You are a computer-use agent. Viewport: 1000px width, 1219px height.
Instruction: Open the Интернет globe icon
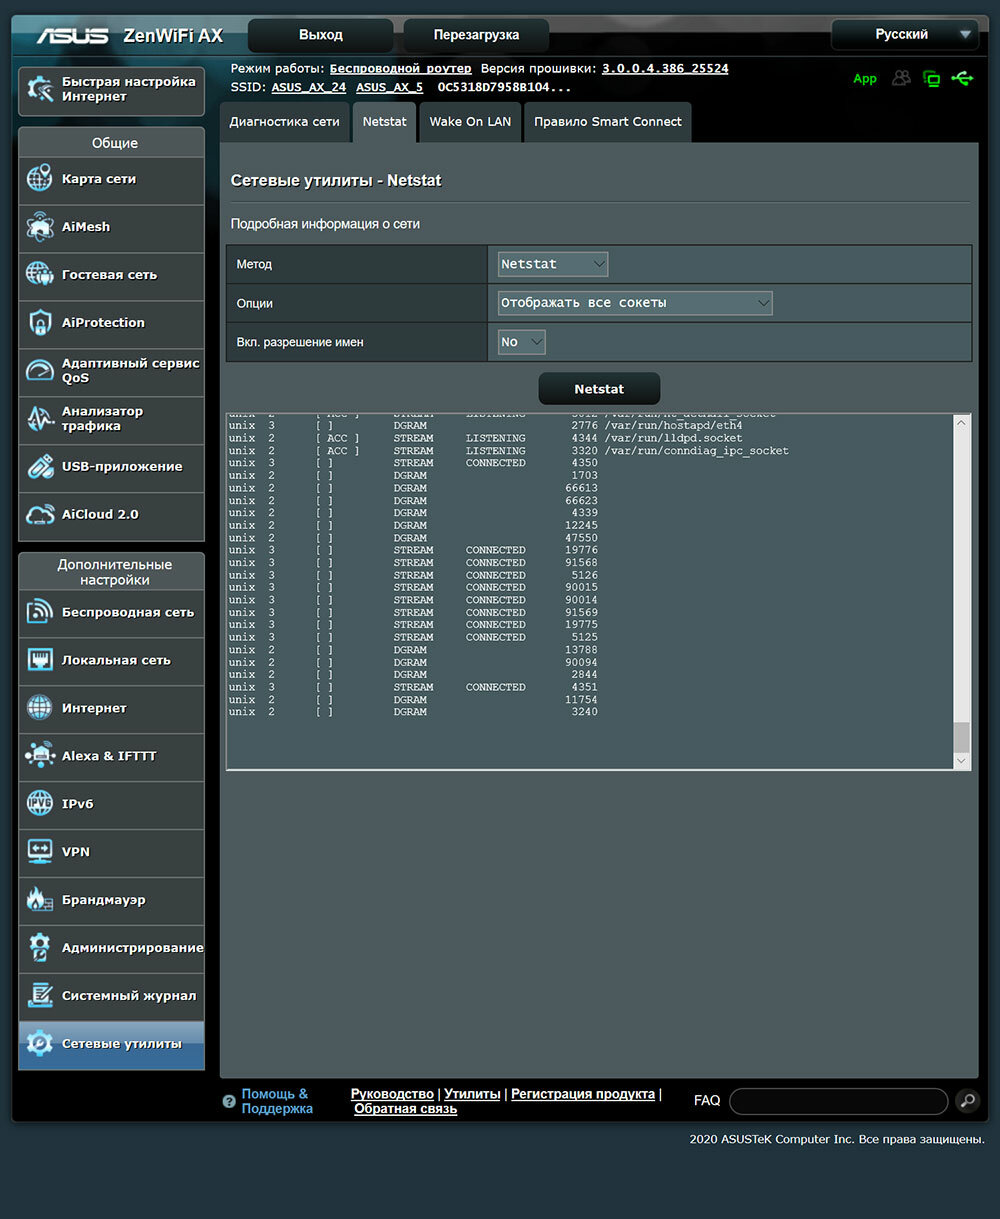[40, 708]
